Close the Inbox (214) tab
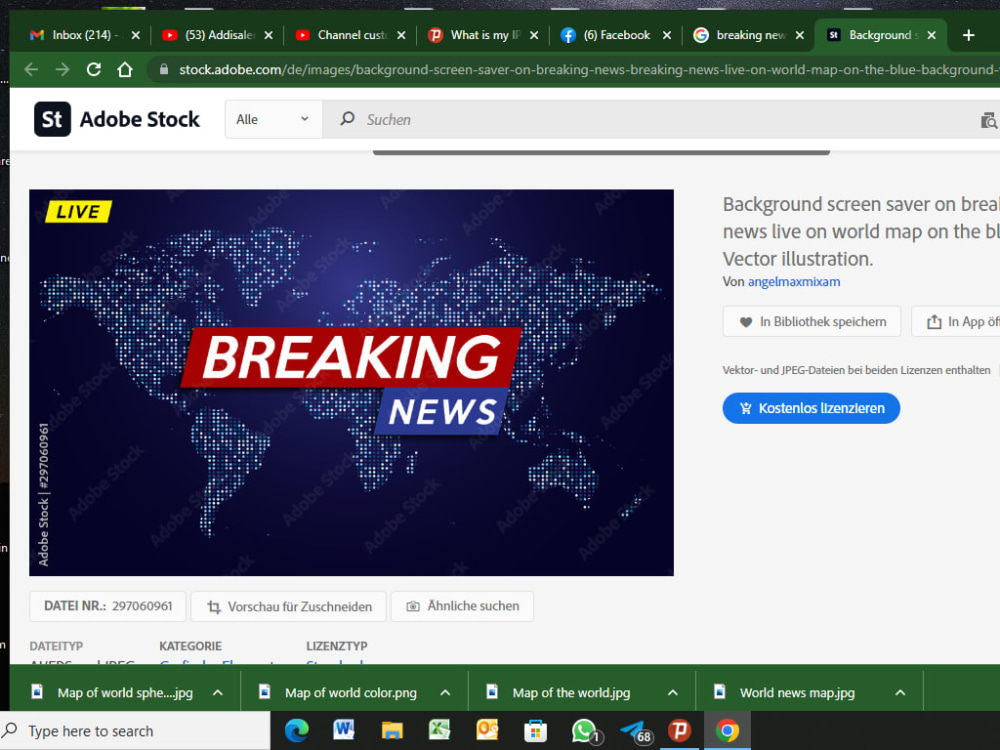Image resolution: width=1000 pixels, height=750 pixels. 135,35
